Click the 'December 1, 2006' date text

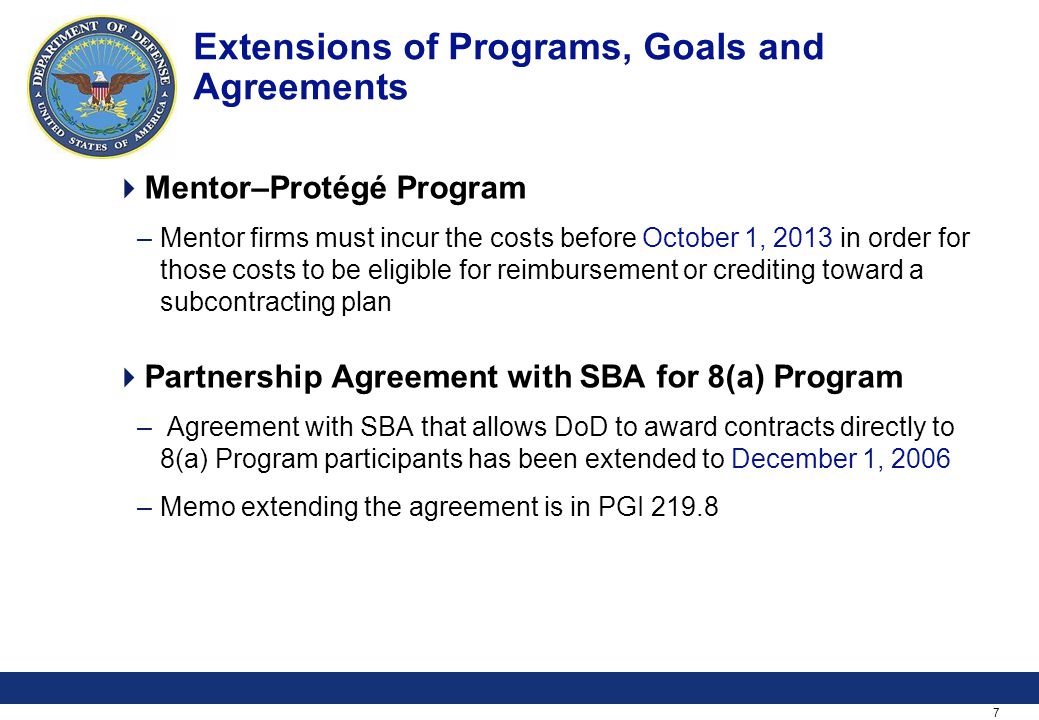tap(840, 458)
